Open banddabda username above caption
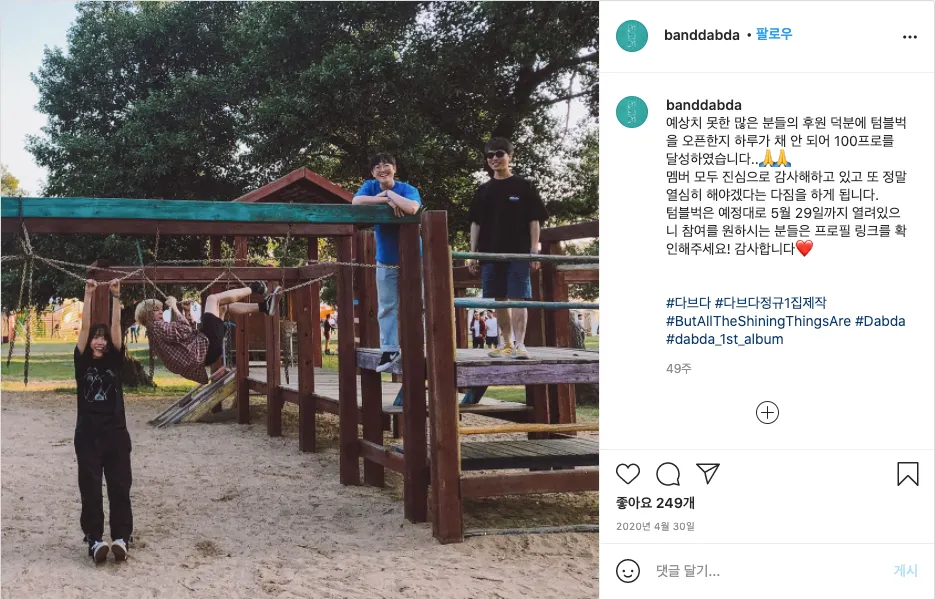The image size is (935, 599). [704, 105]
